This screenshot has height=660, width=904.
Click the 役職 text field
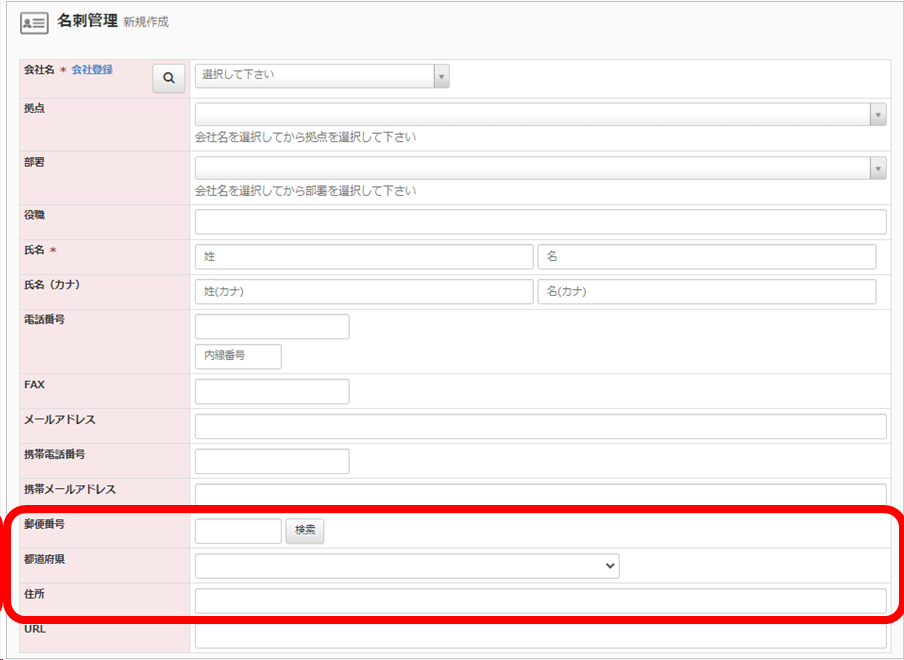click(x=540, y=222)
